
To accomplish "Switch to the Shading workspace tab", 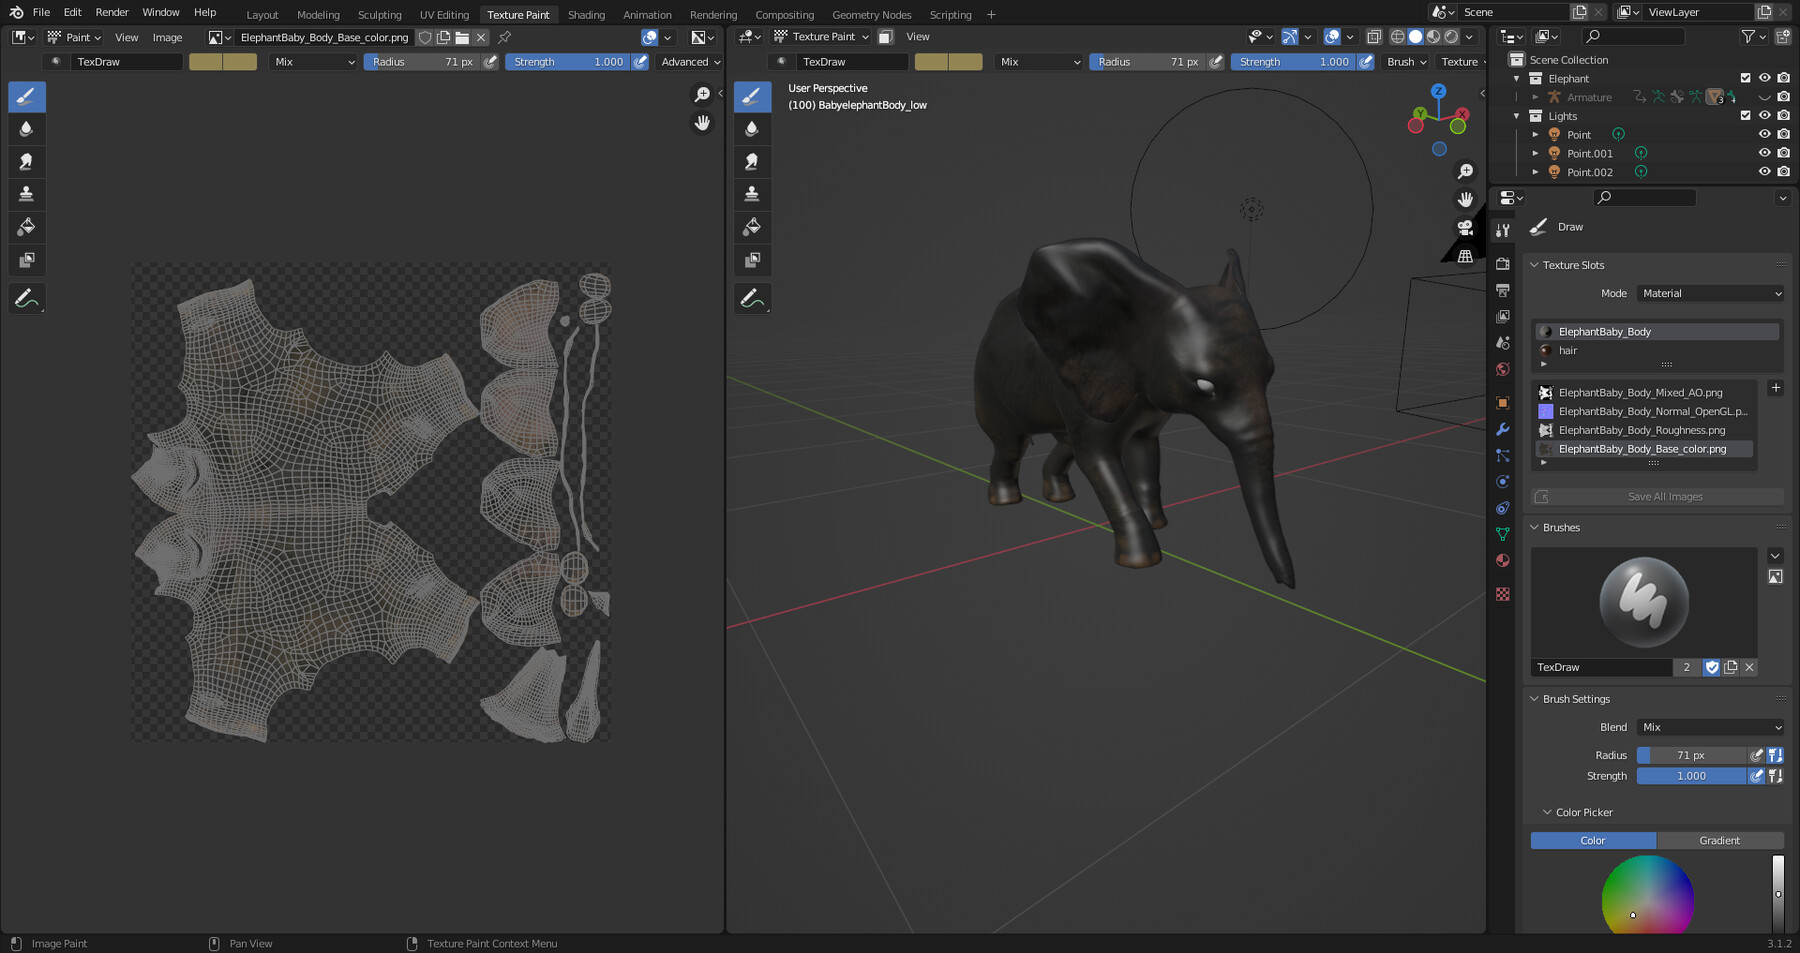I will [x=586, y=14].
